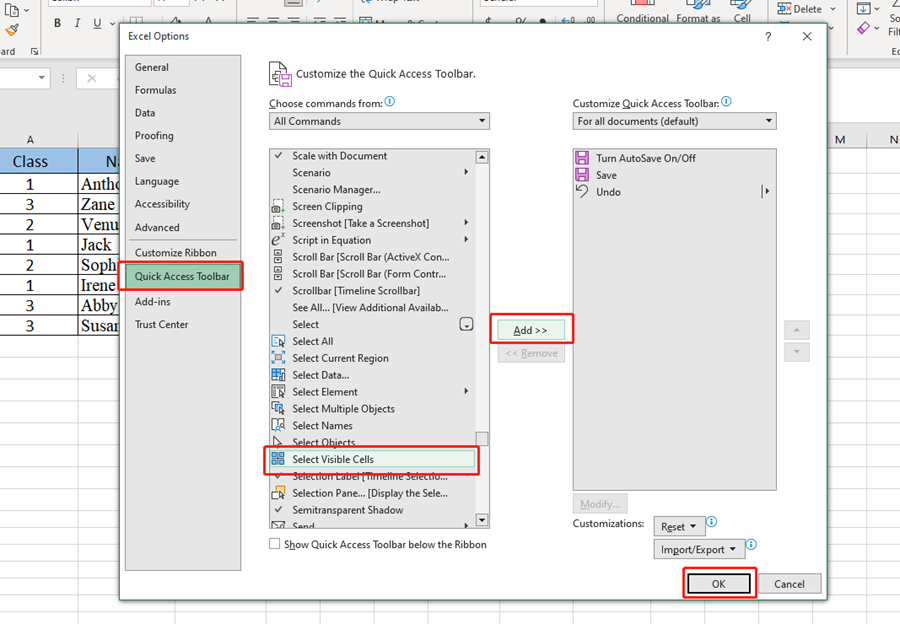Open the For all documents (default) dropdown
Image resolution: width=900 pixels, height=624 pixels.
click(x=674, y=121)
